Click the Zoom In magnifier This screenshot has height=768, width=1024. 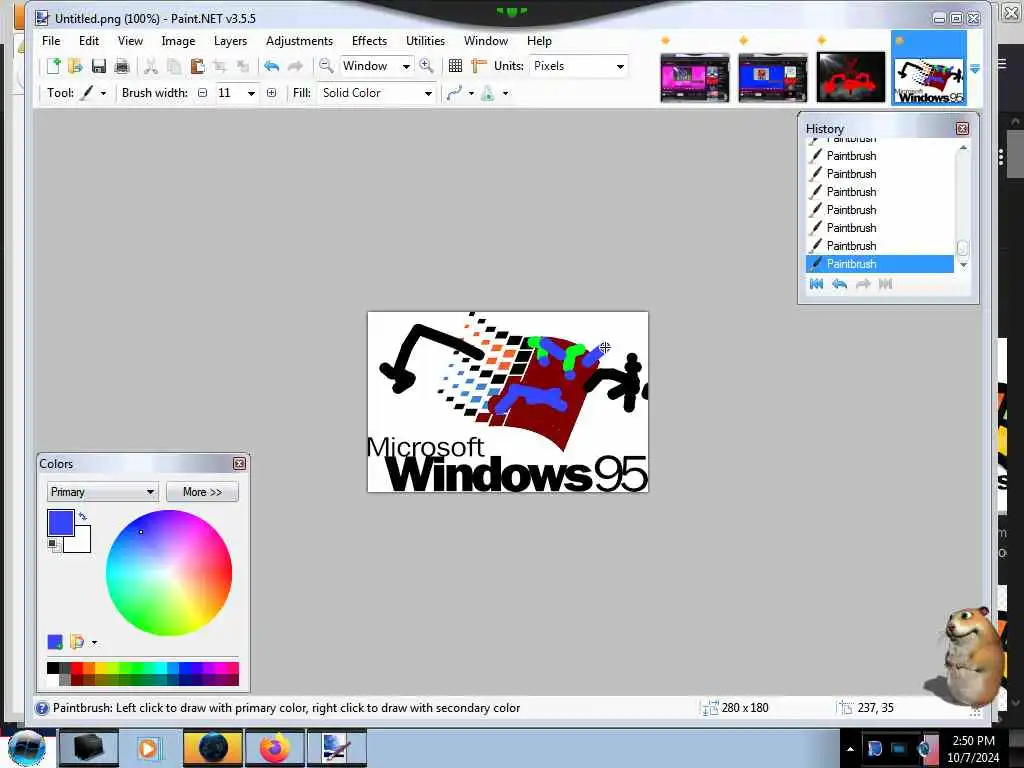tap(426, 65)
